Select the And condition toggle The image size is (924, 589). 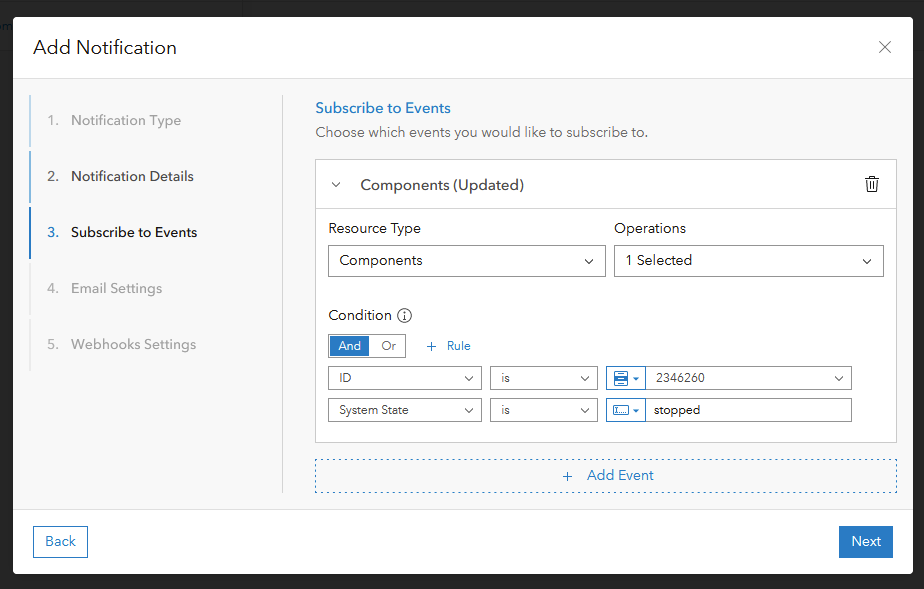pyautogui.click(x=349, y=345)
